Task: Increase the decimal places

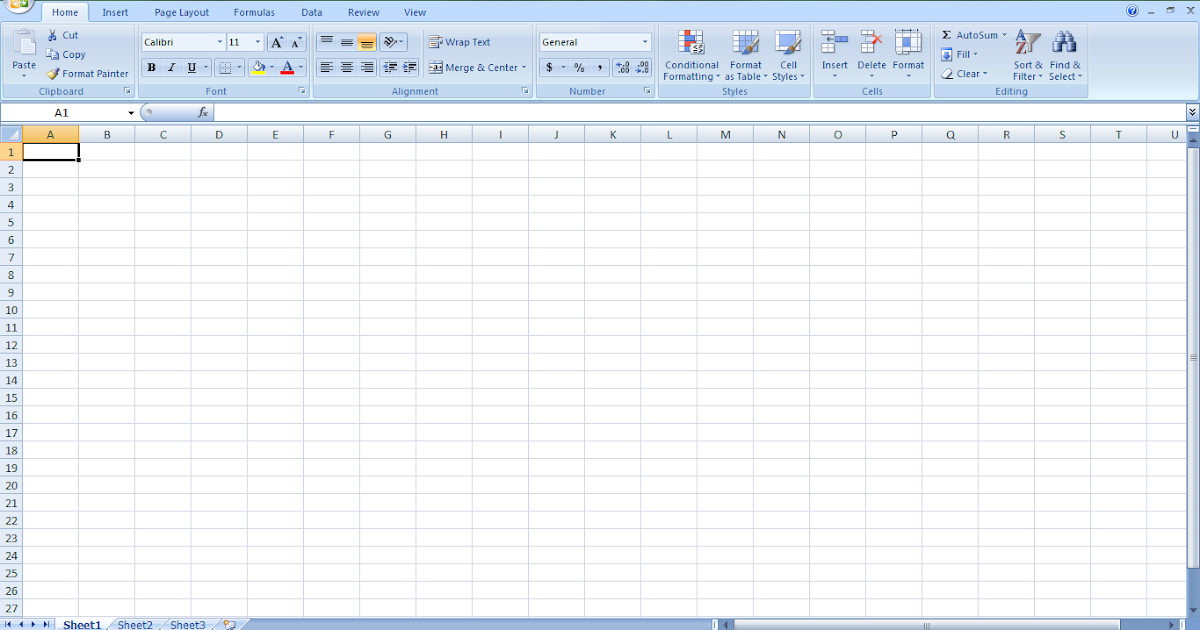Action: [621, 67]
